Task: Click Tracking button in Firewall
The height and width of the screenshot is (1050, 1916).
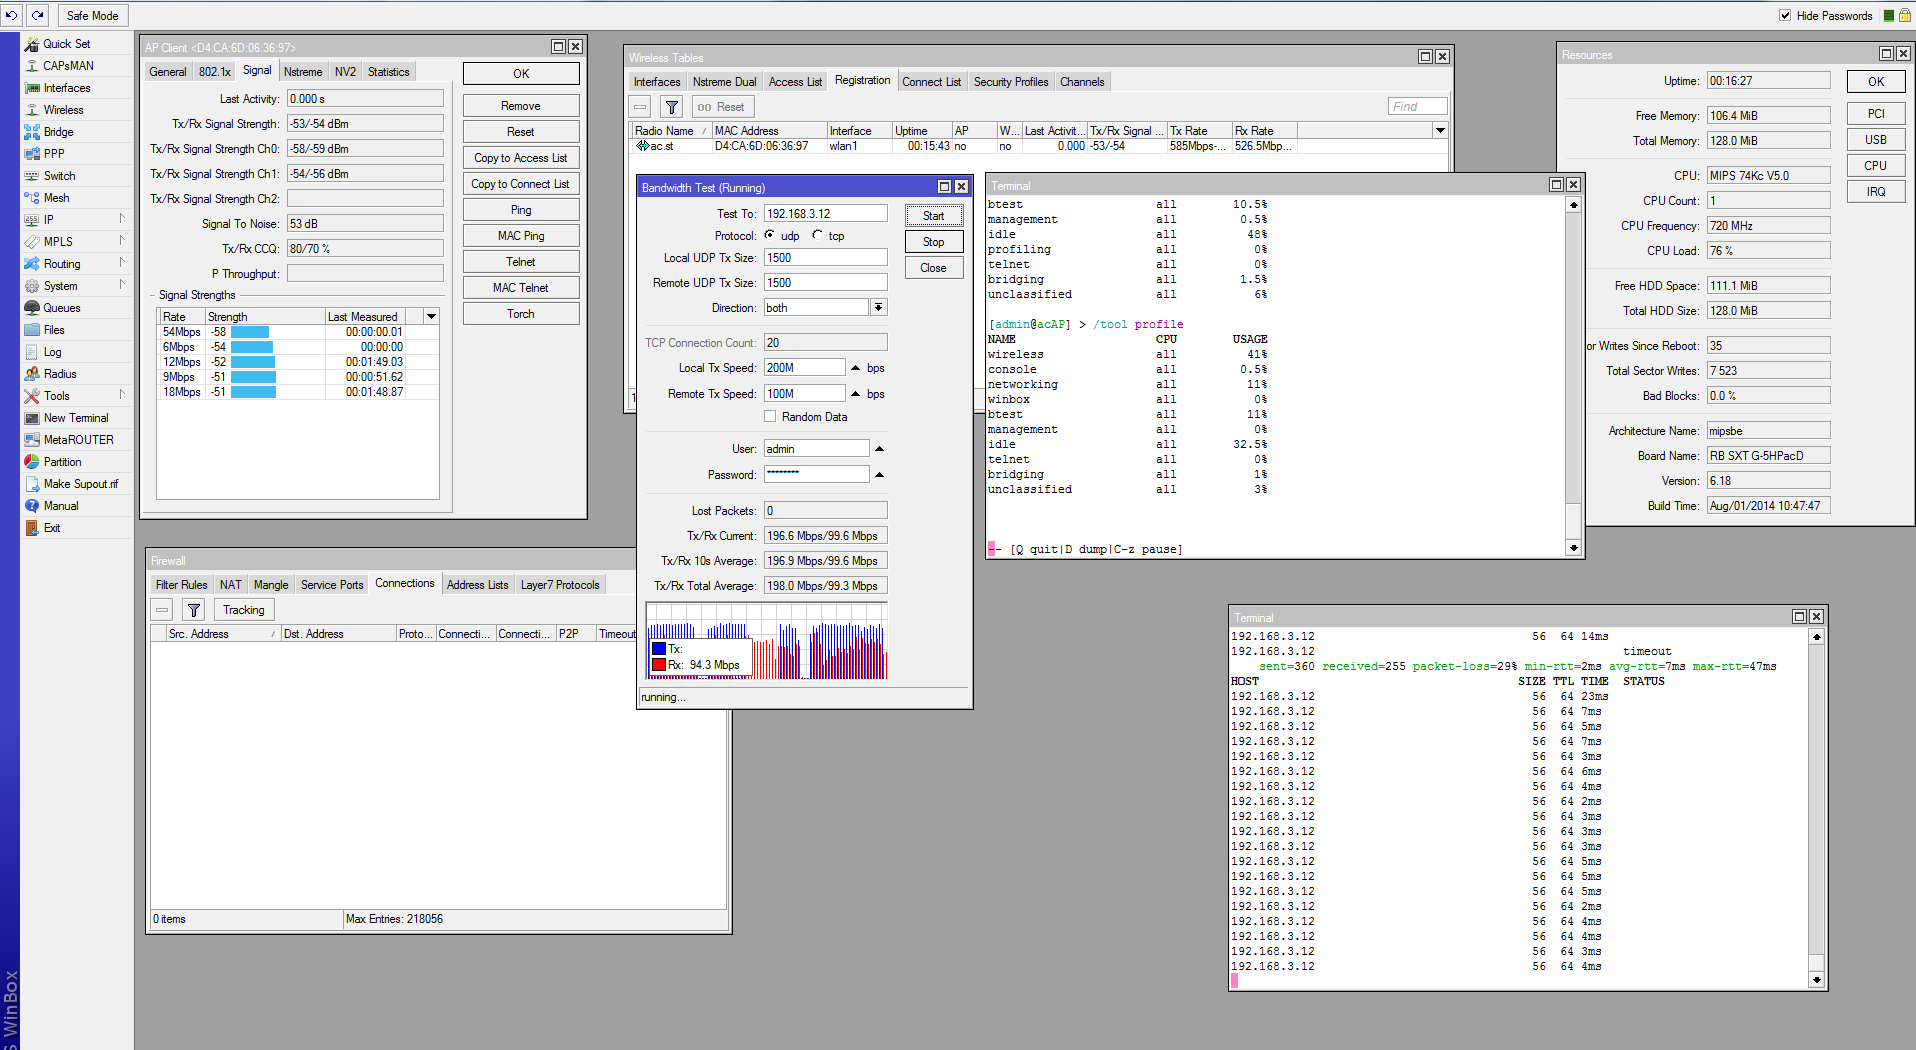Action: (244, 610)
